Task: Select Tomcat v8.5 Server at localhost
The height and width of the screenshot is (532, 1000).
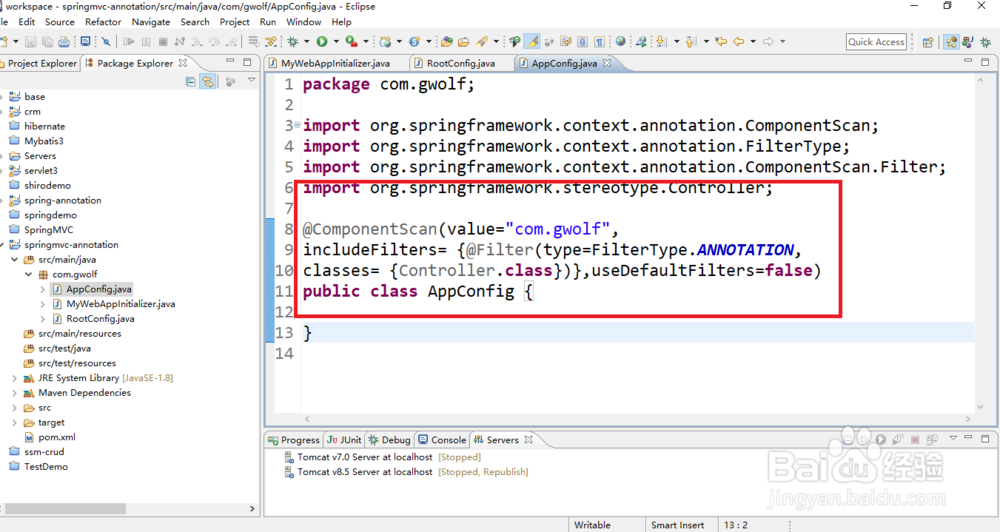Action: (406, 471)
